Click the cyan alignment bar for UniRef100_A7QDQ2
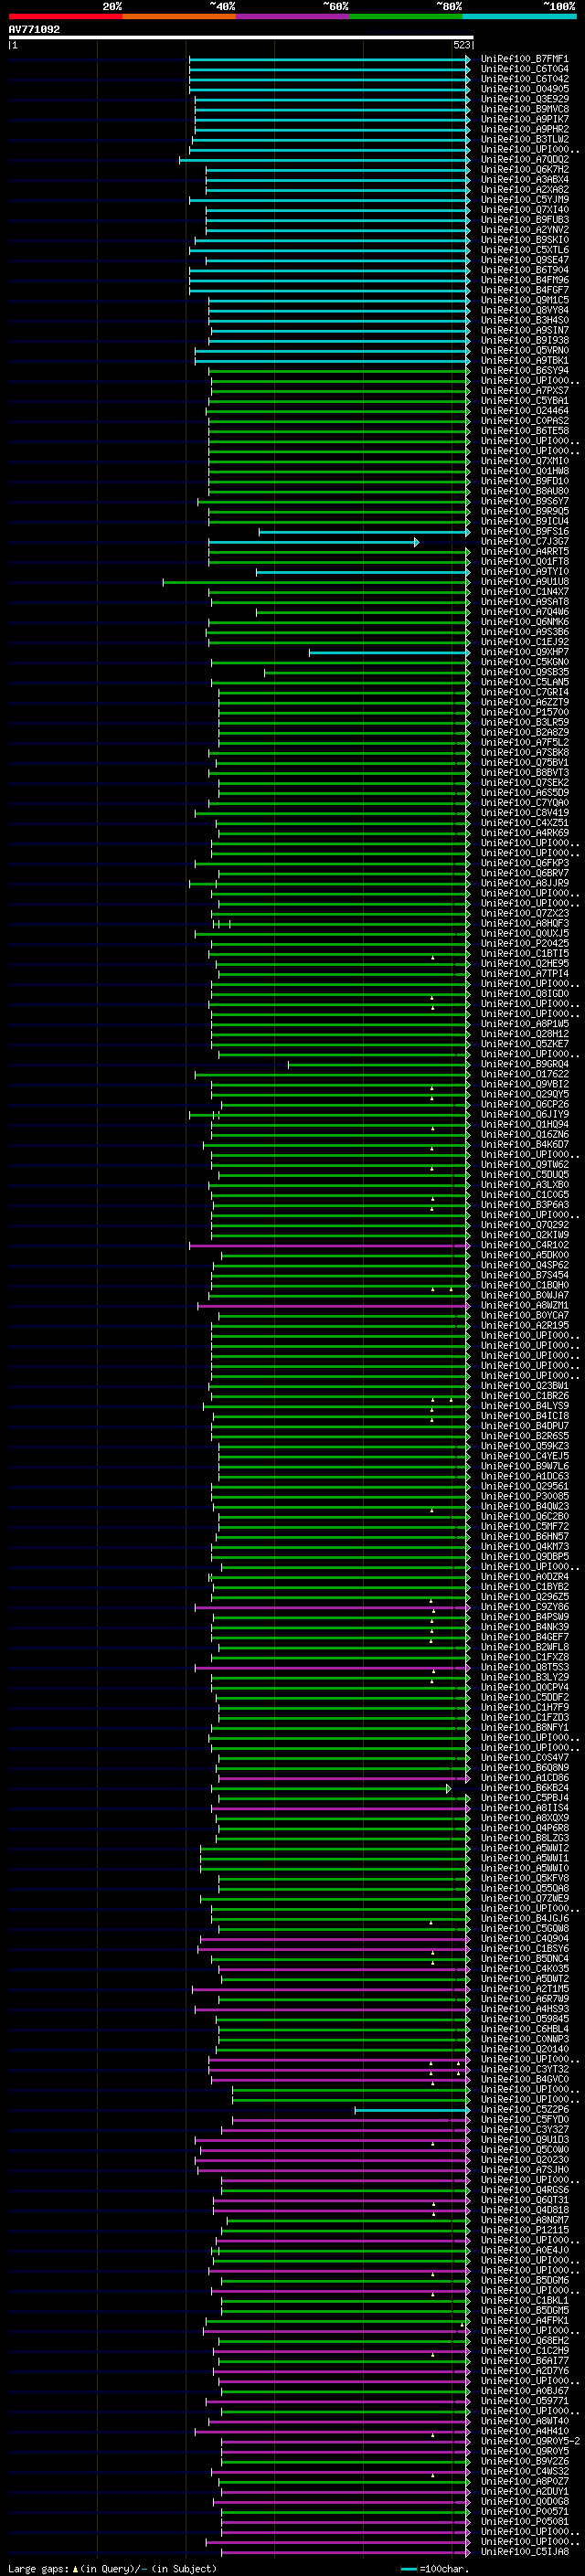 [x=324, y=160]
